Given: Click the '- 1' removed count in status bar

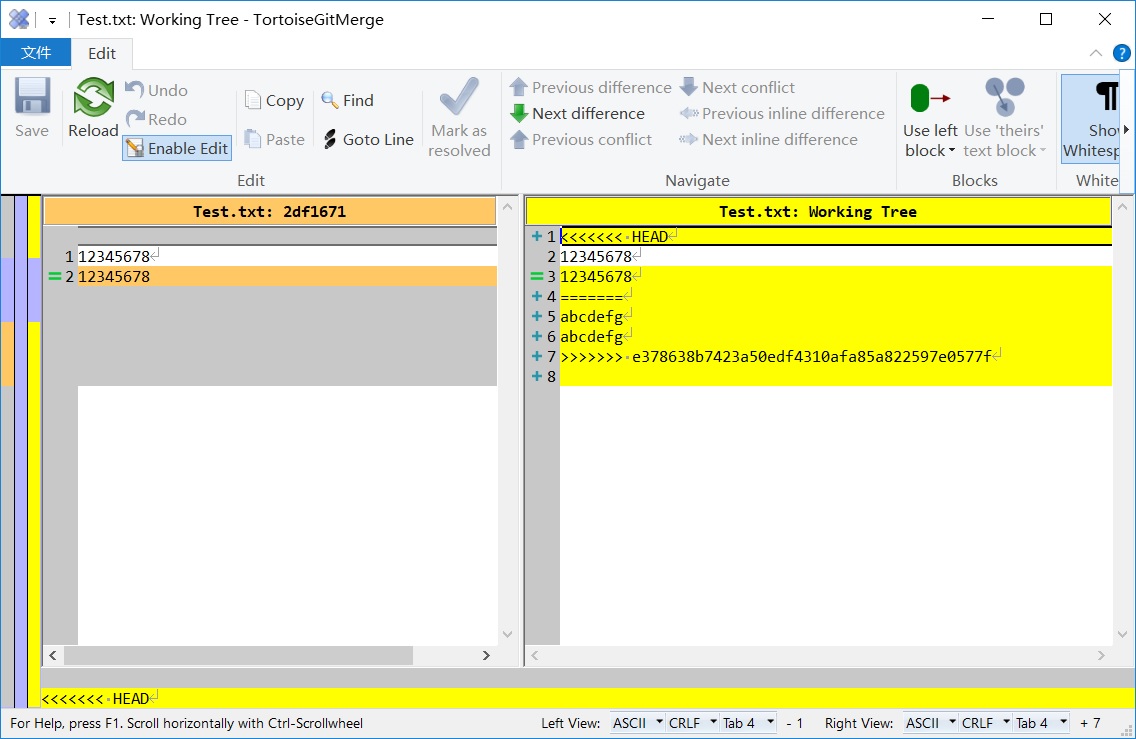Looking at the screenshot, I should [795, 723].
